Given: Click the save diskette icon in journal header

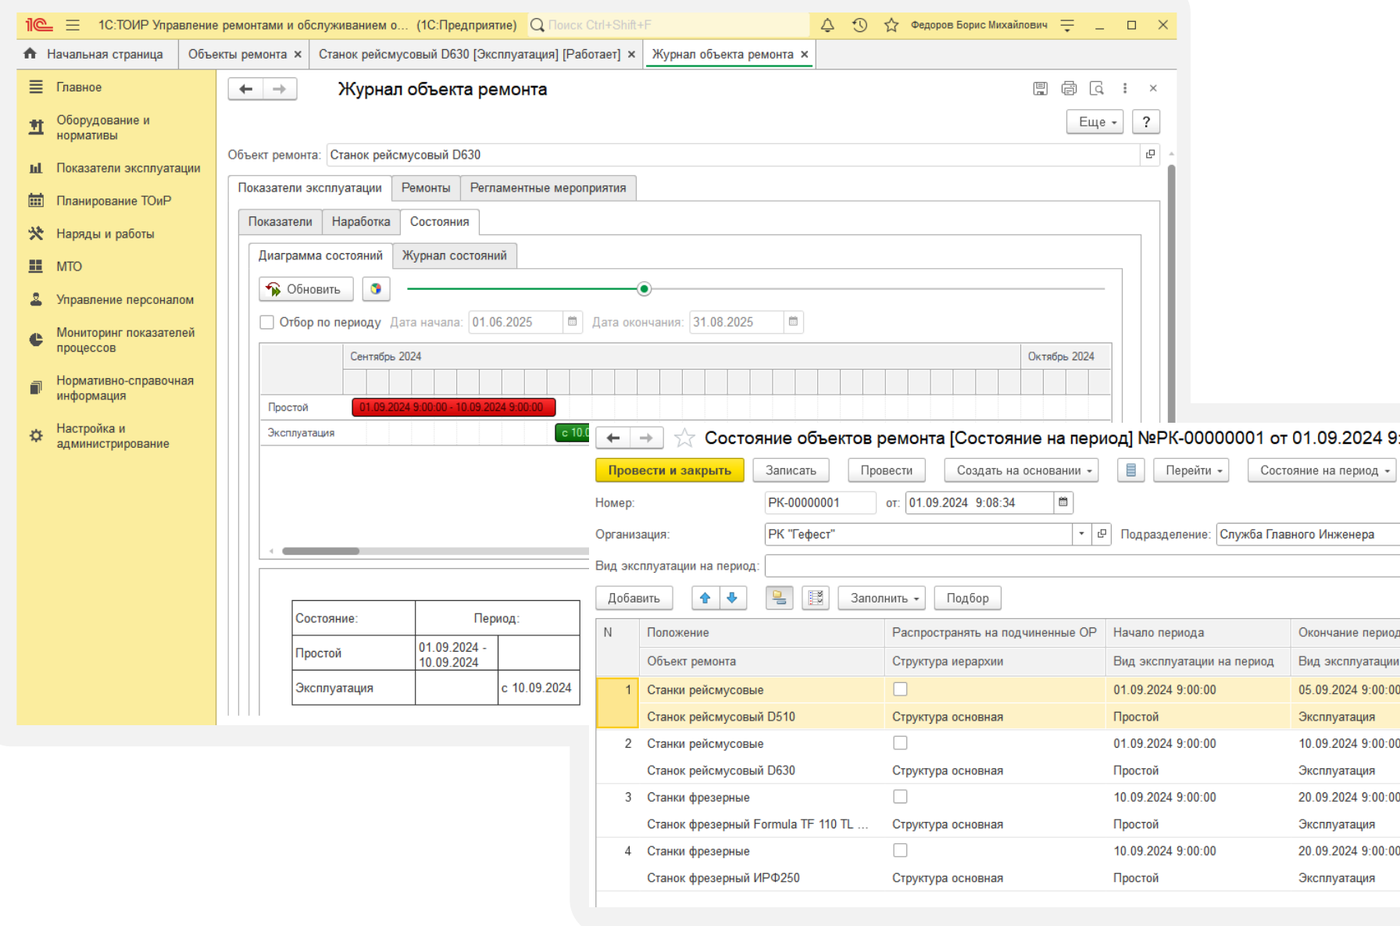Looking at the screenshot, I should click(1040, 88).
